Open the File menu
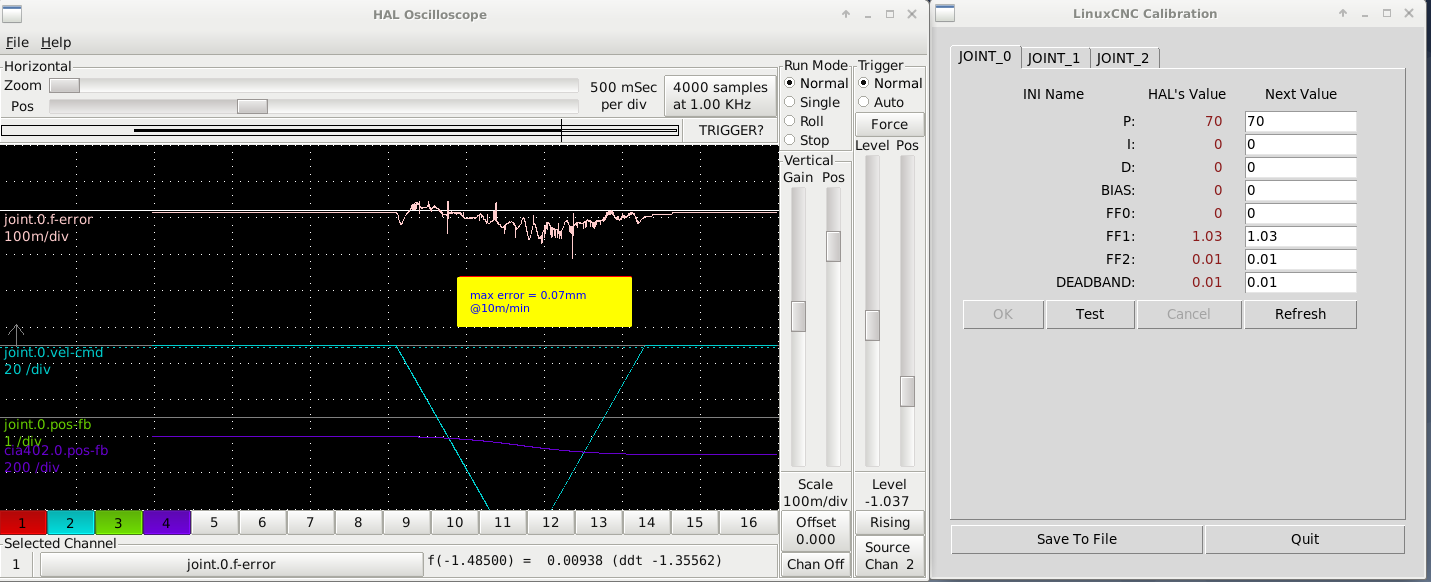1431x582 pixels. pos(17,42)
